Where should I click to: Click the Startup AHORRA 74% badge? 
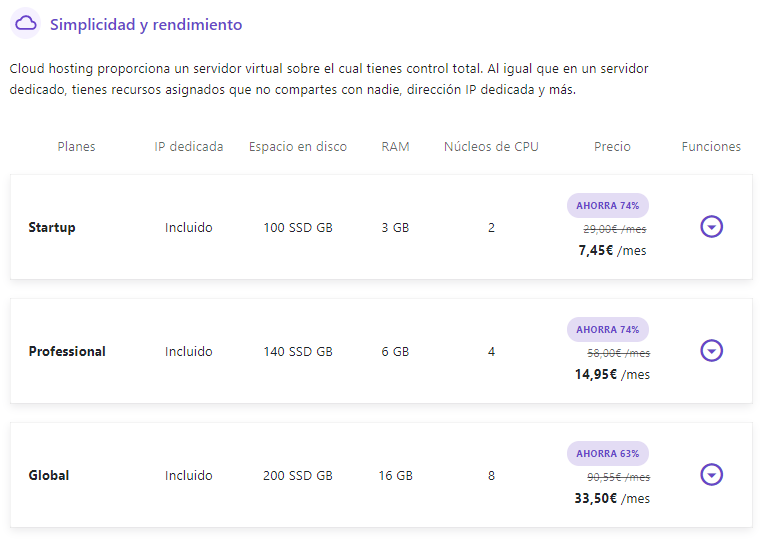point(607,206)
